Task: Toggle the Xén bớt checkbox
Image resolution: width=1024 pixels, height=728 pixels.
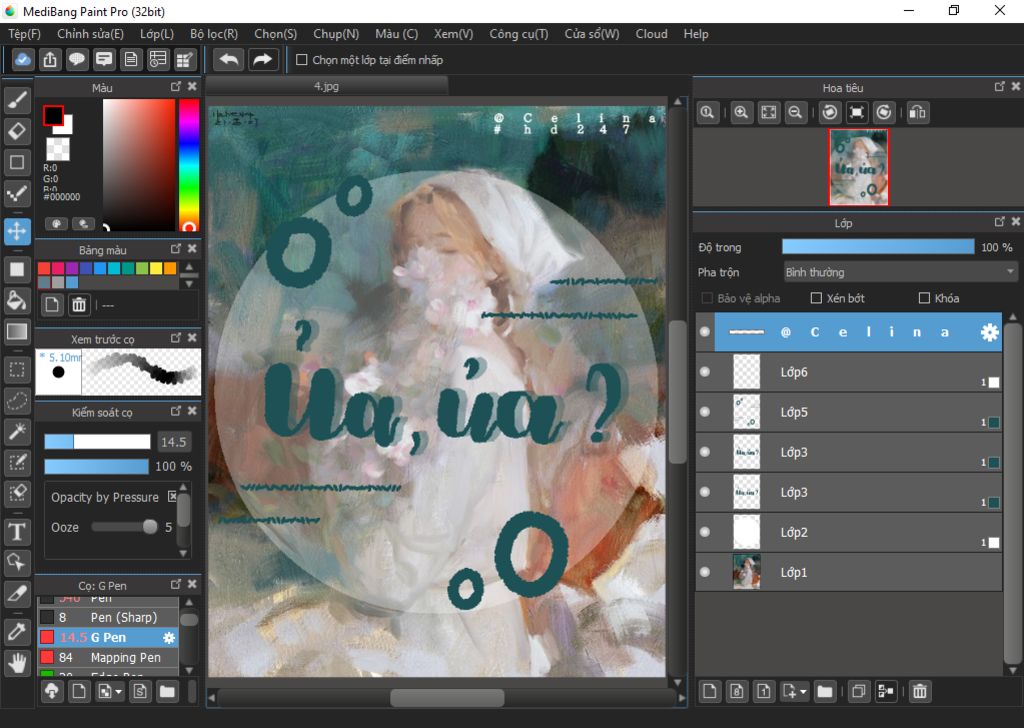Action: pyautogui.click(x=816, y=298)
